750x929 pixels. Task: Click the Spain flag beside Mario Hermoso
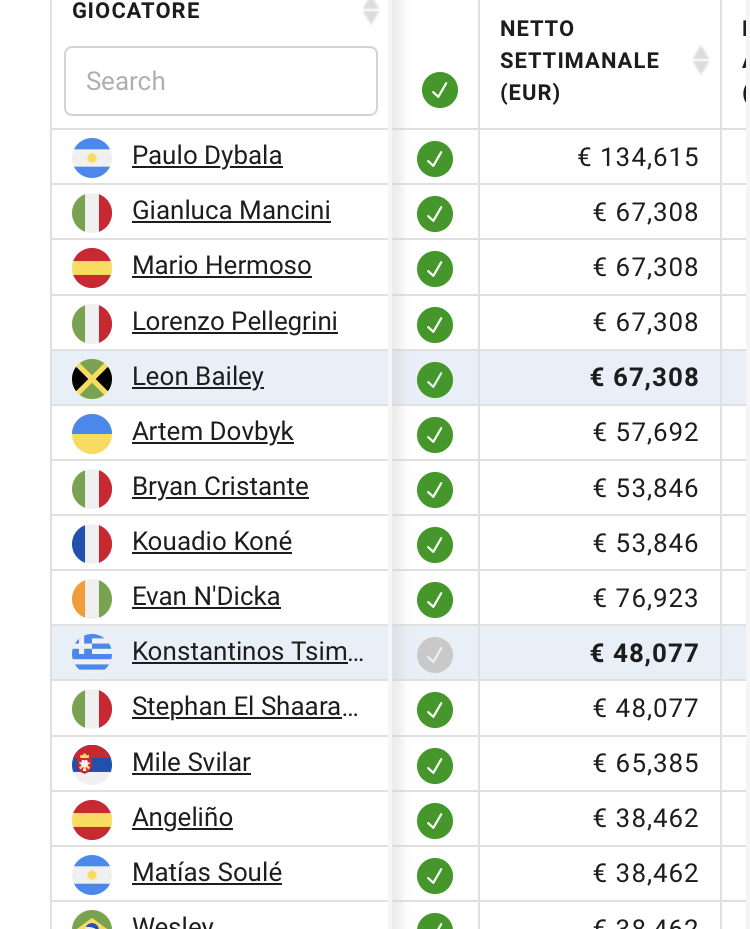92,268
